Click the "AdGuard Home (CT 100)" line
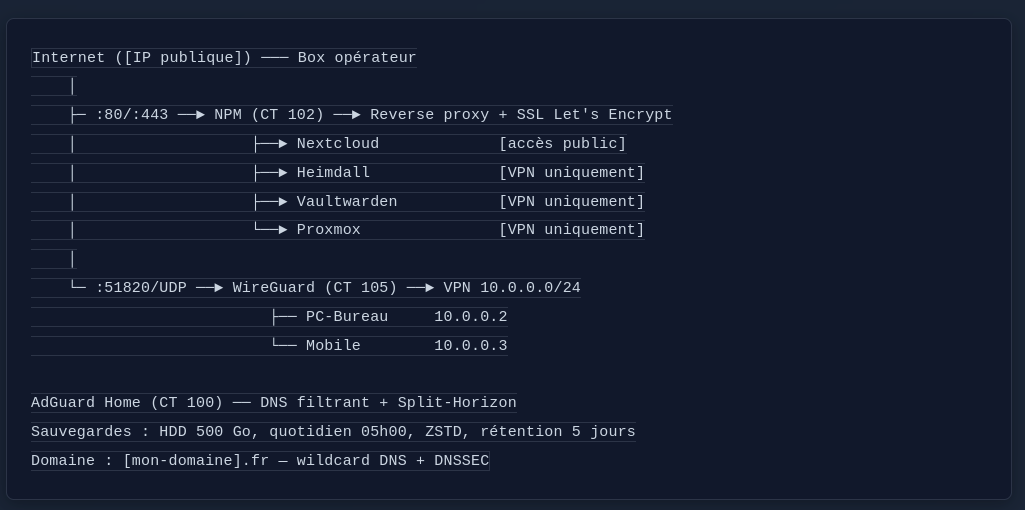1025x510 pixels. [x=127, y=403]
